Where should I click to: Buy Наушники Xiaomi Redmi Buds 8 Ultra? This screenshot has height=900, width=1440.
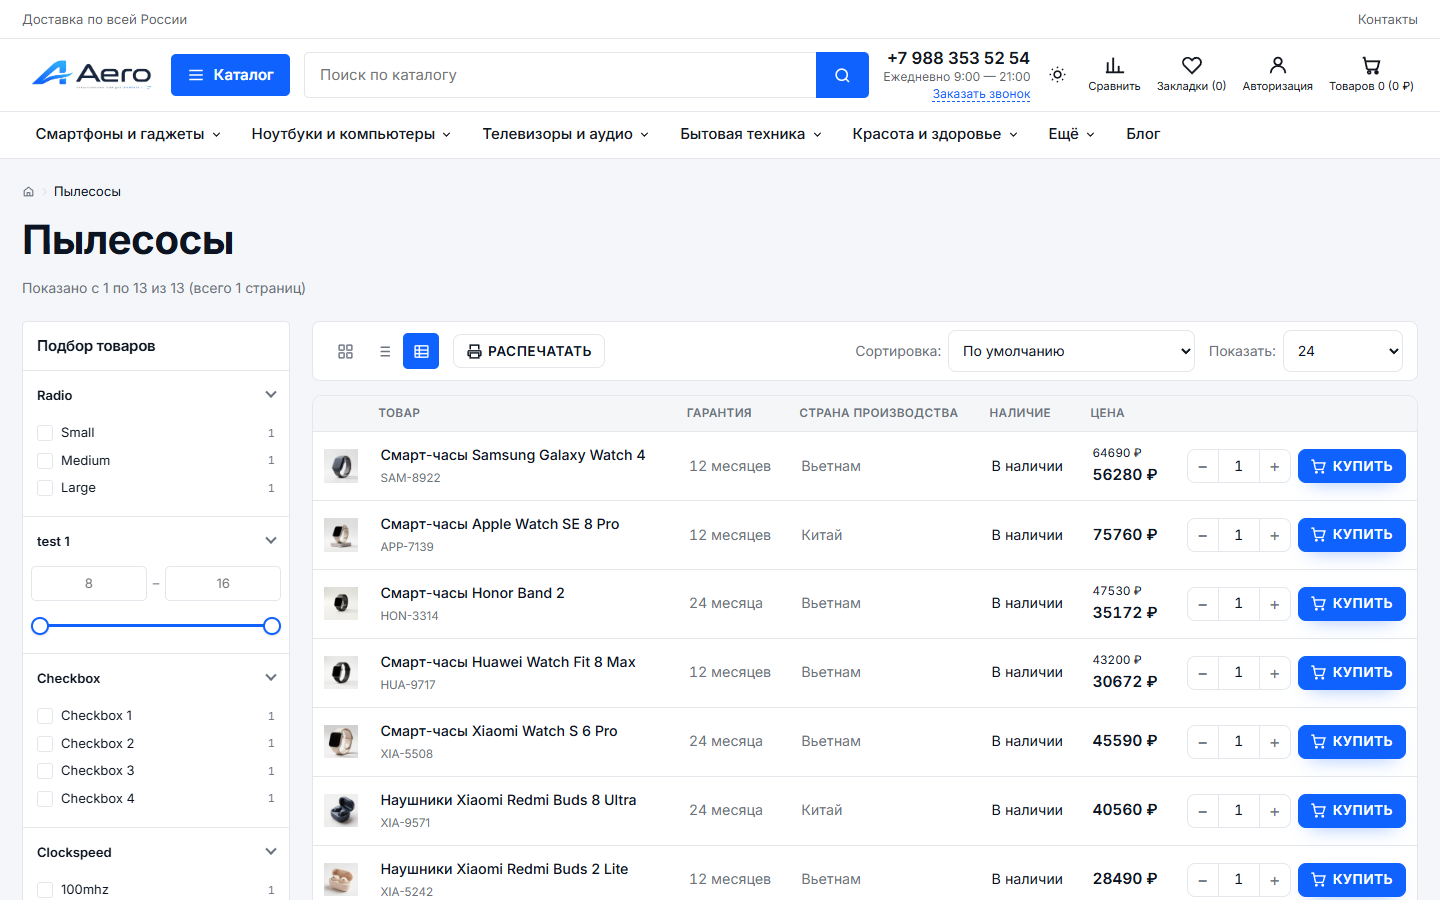click(x=1351, y=811)
